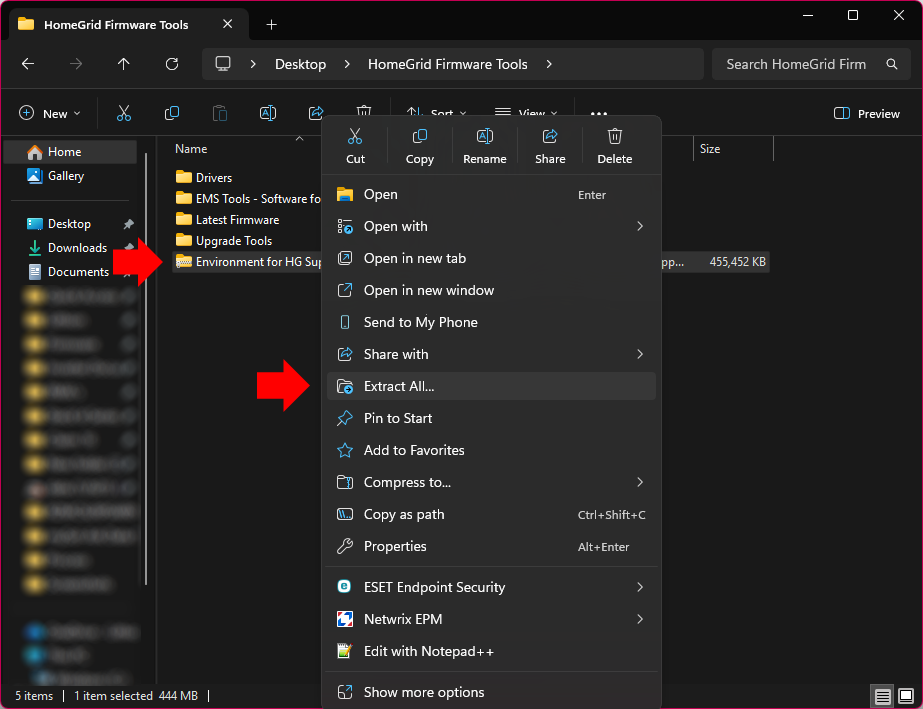
Task: Select Pin to Start
Action: click(x=491, y=418)
